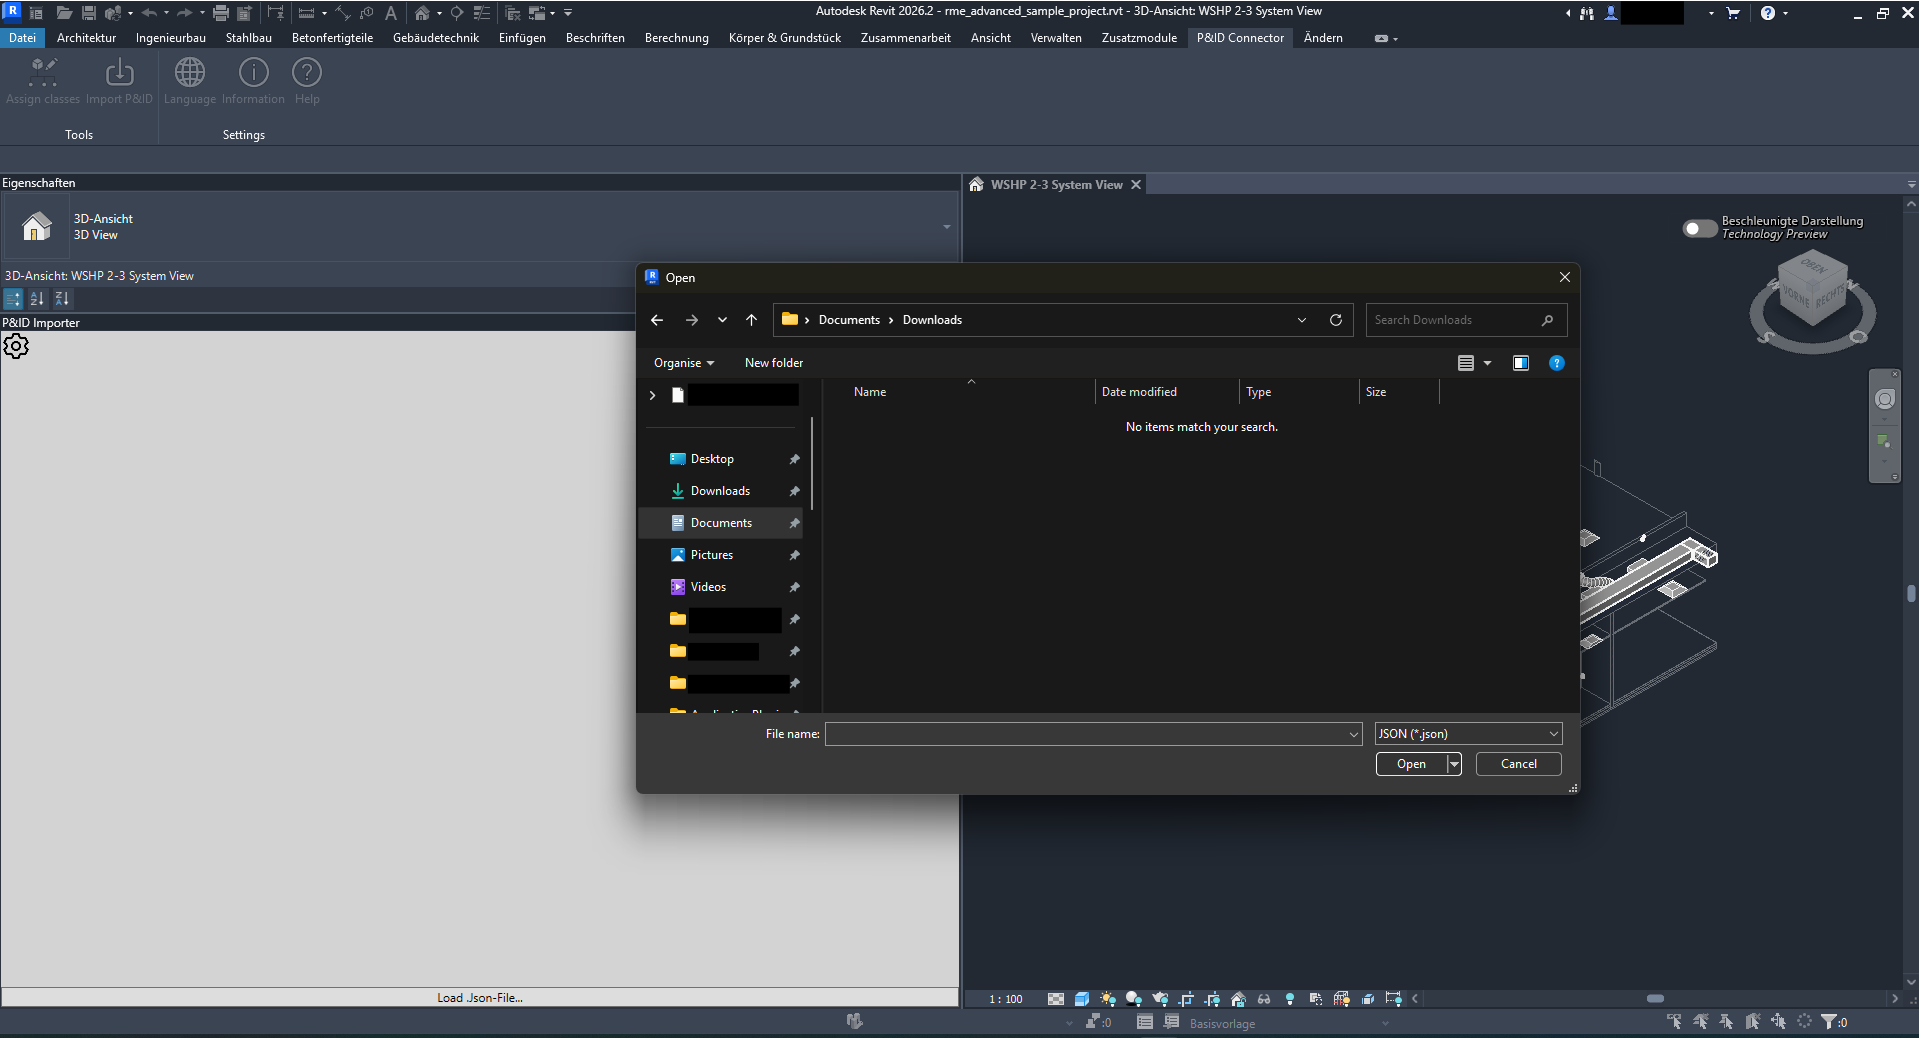The width and height of the screenshot is (1919, 1038).
Task: Click the Reveal Hidden Elements glasses icon
Action: [x=1264, y=999]
